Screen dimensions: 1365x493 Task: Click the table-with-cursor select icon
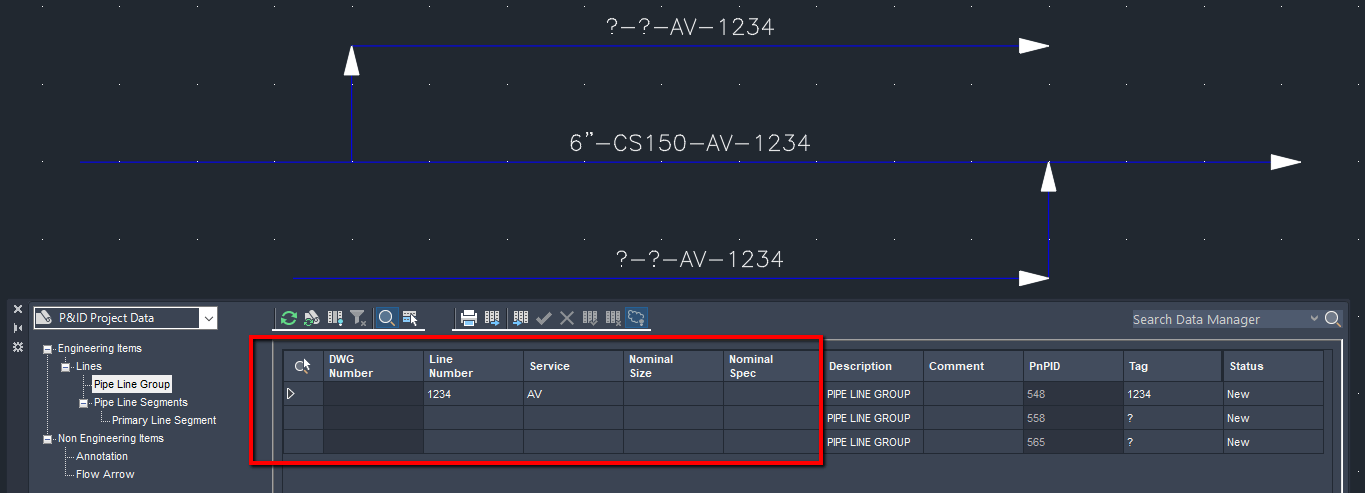(x=410, y=318)
